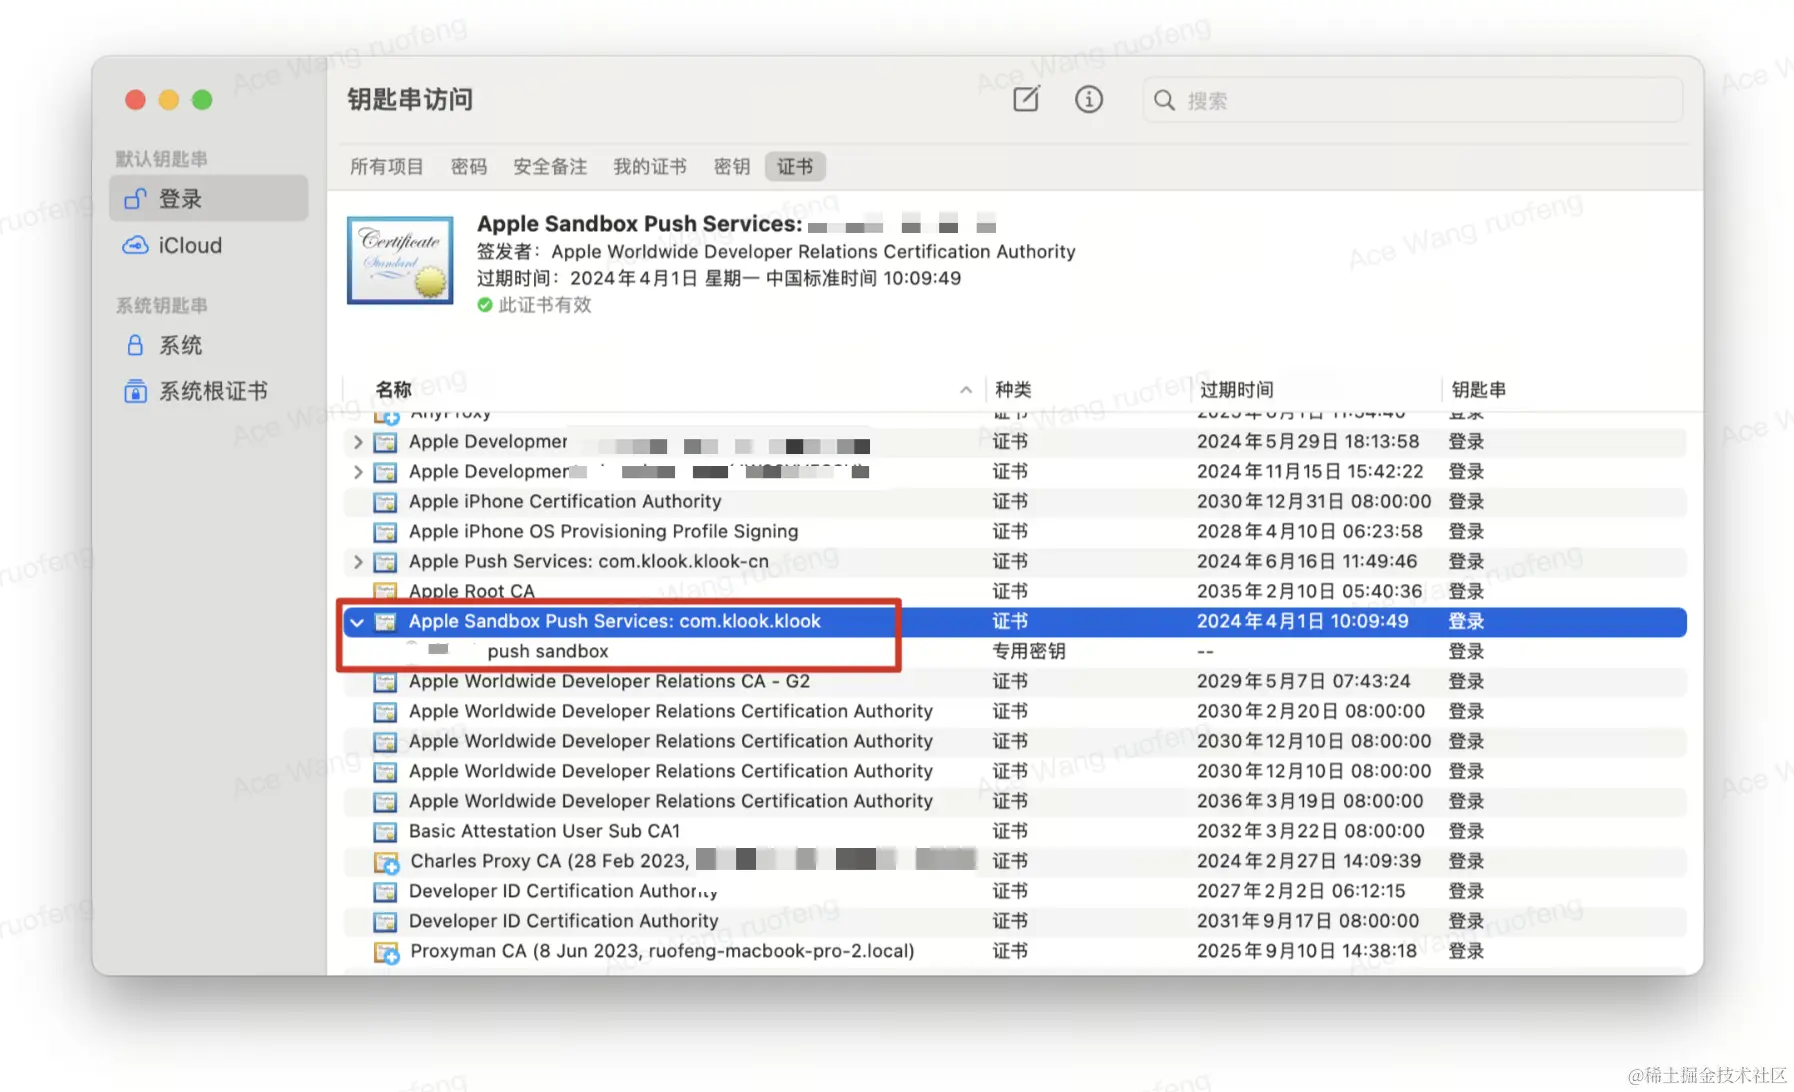Click the green valid certificate checkmark icon
Viewport: 1794px width, 1092px height.
[x=485, y=305]
